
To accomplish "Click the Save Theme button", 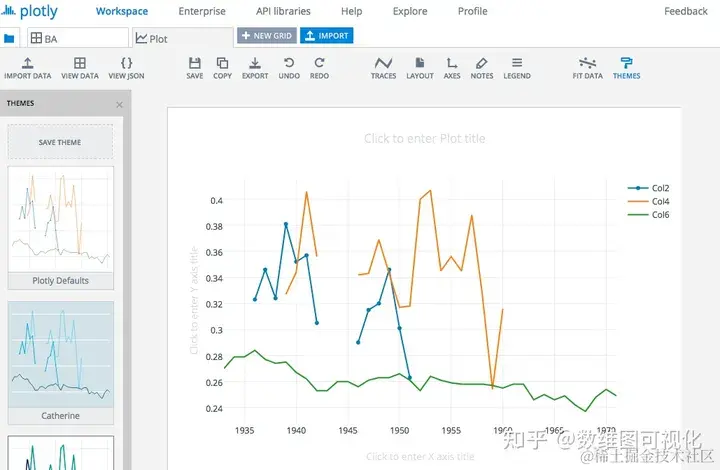I will point(60,142).
